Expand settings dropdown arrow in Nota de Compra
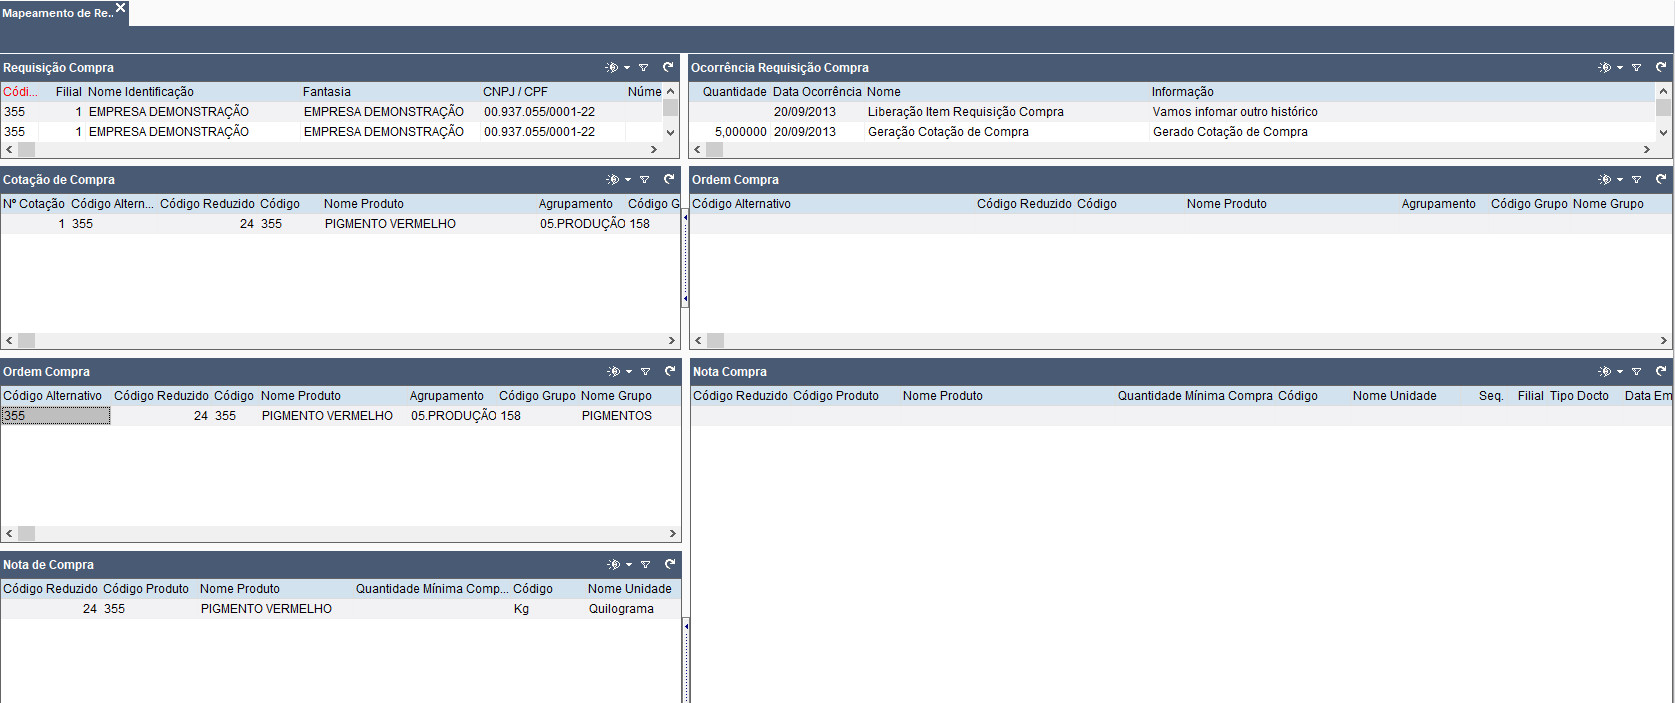This screenshot has height=703, width=1675. click(x=629, y=565)
